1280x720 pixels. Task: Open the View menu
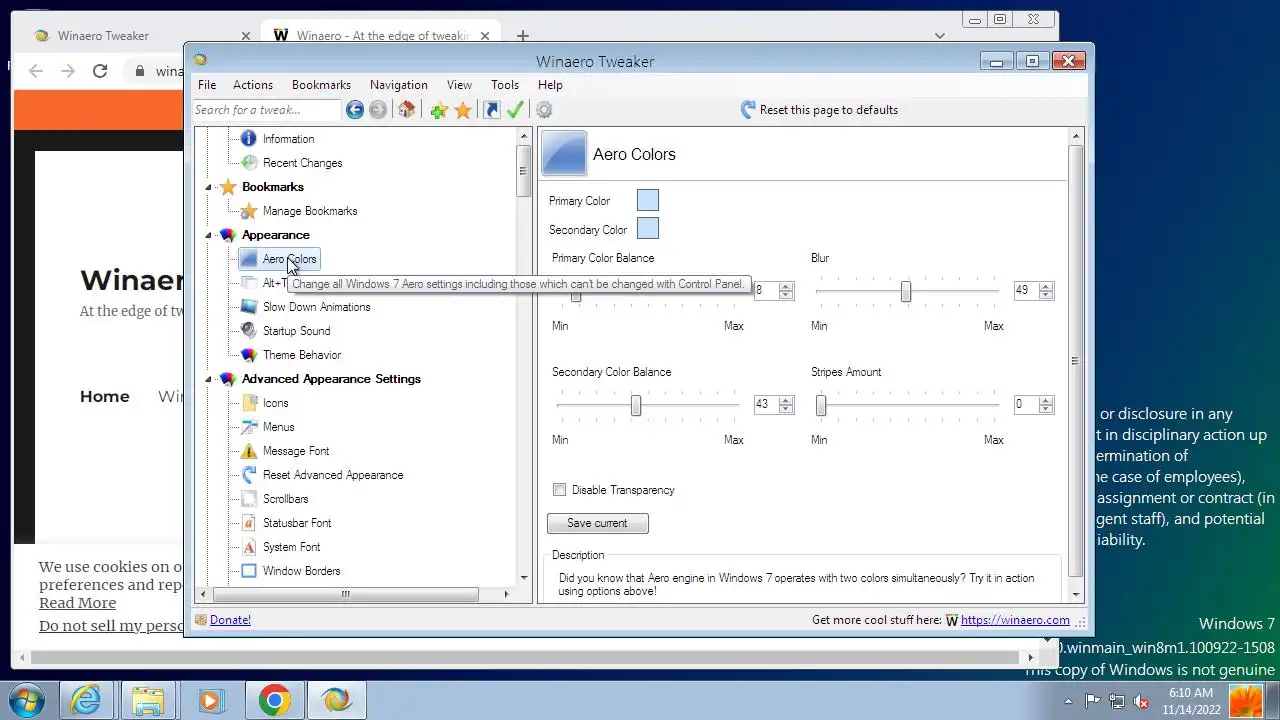pyautogui.click(x=460, y=85)
